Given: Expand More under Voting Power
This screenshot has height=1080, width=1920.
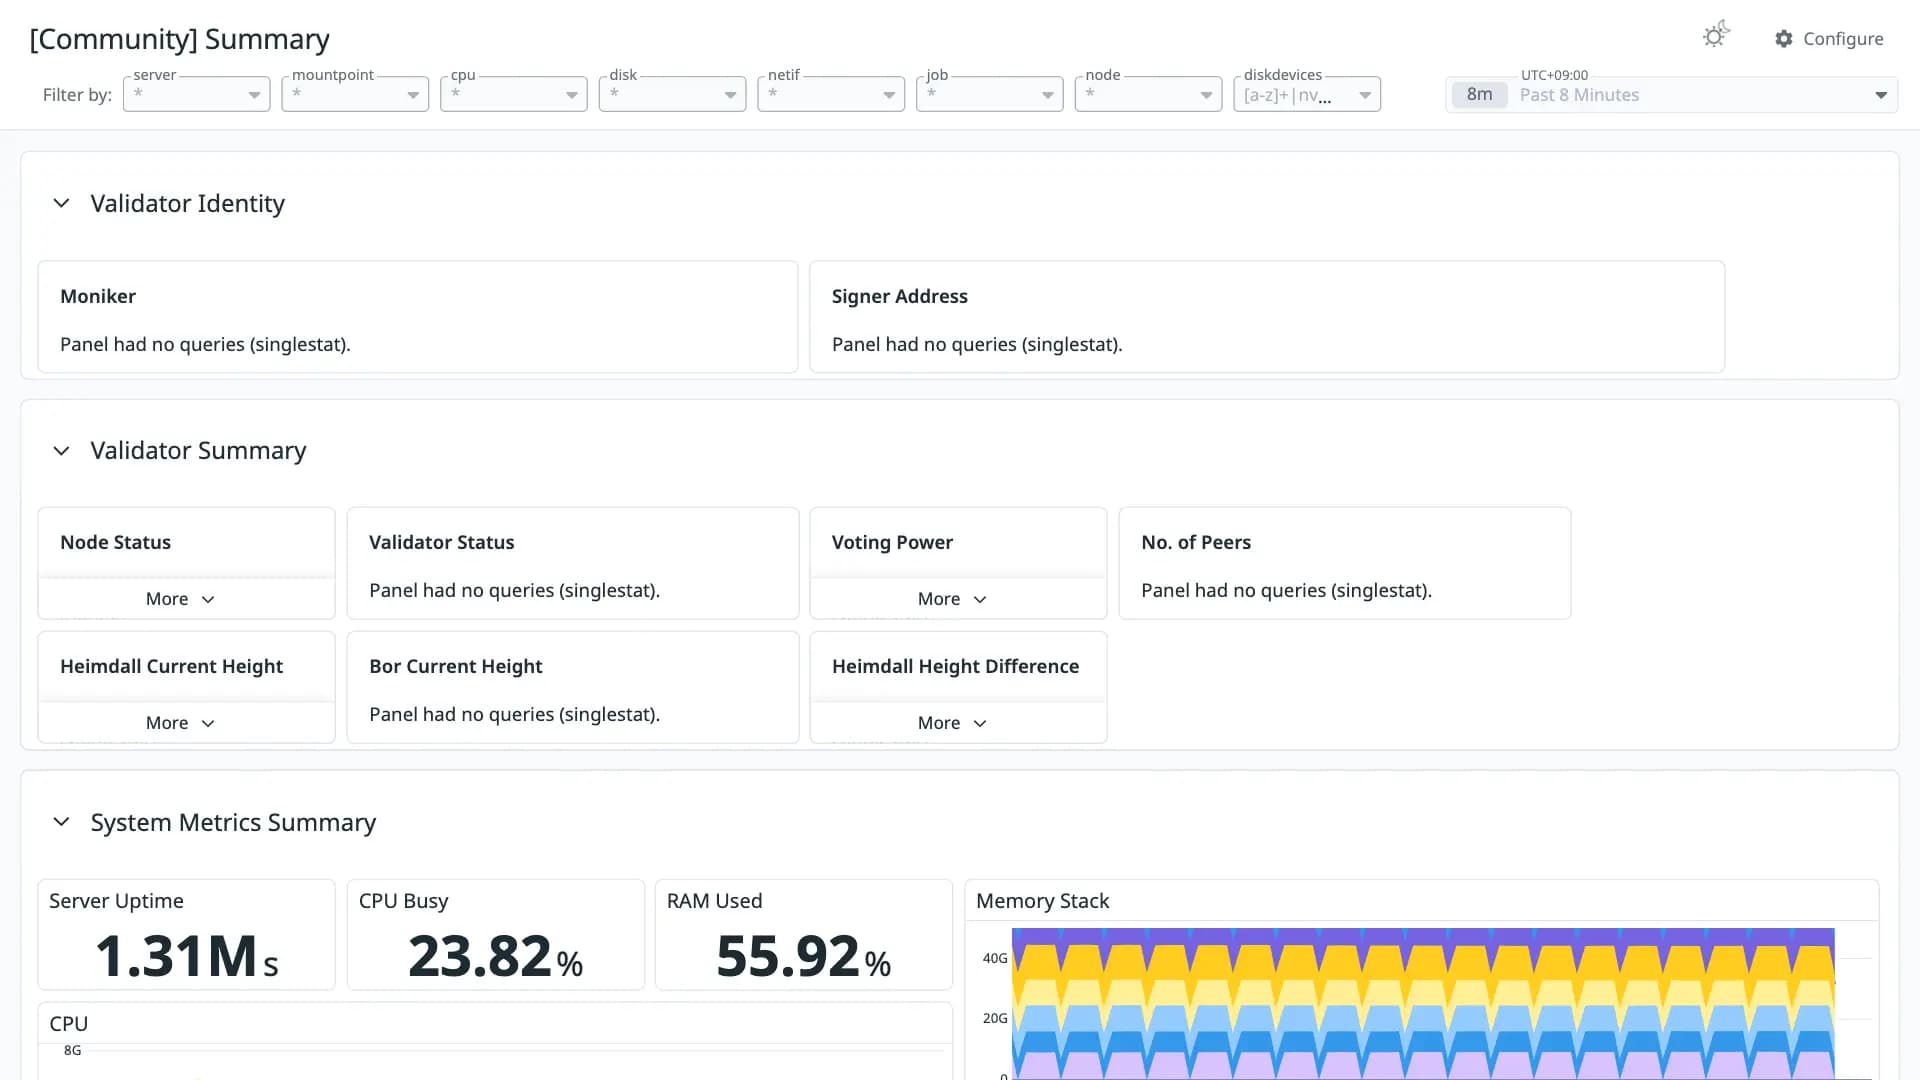Looking at the screenshot, I should click(x=952, y=599).
